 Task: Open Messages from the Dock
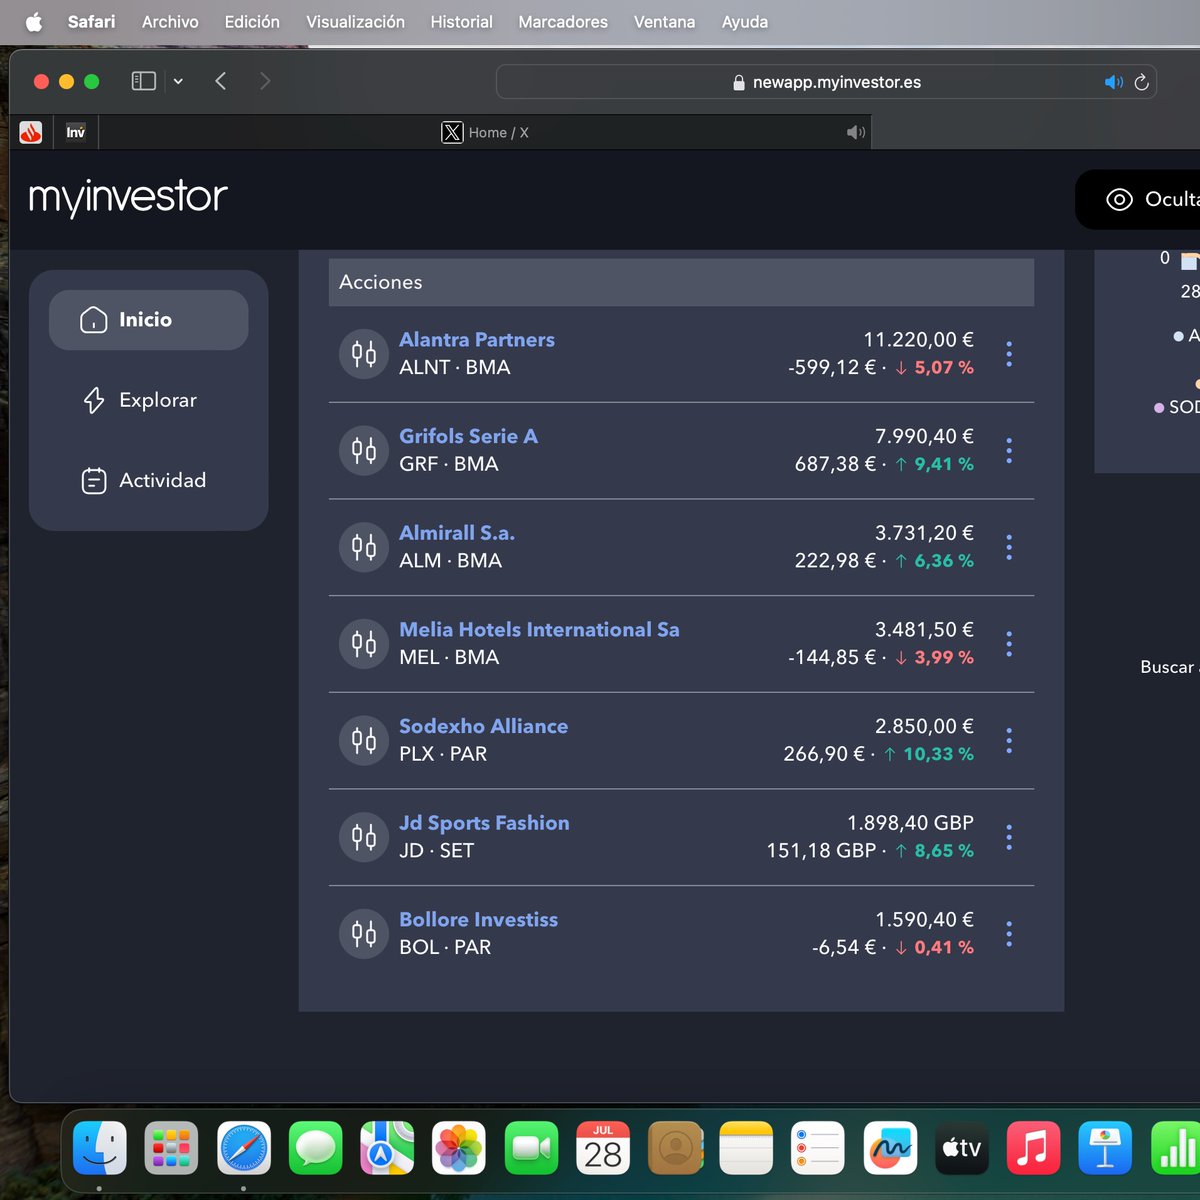tap(315, 1148)
